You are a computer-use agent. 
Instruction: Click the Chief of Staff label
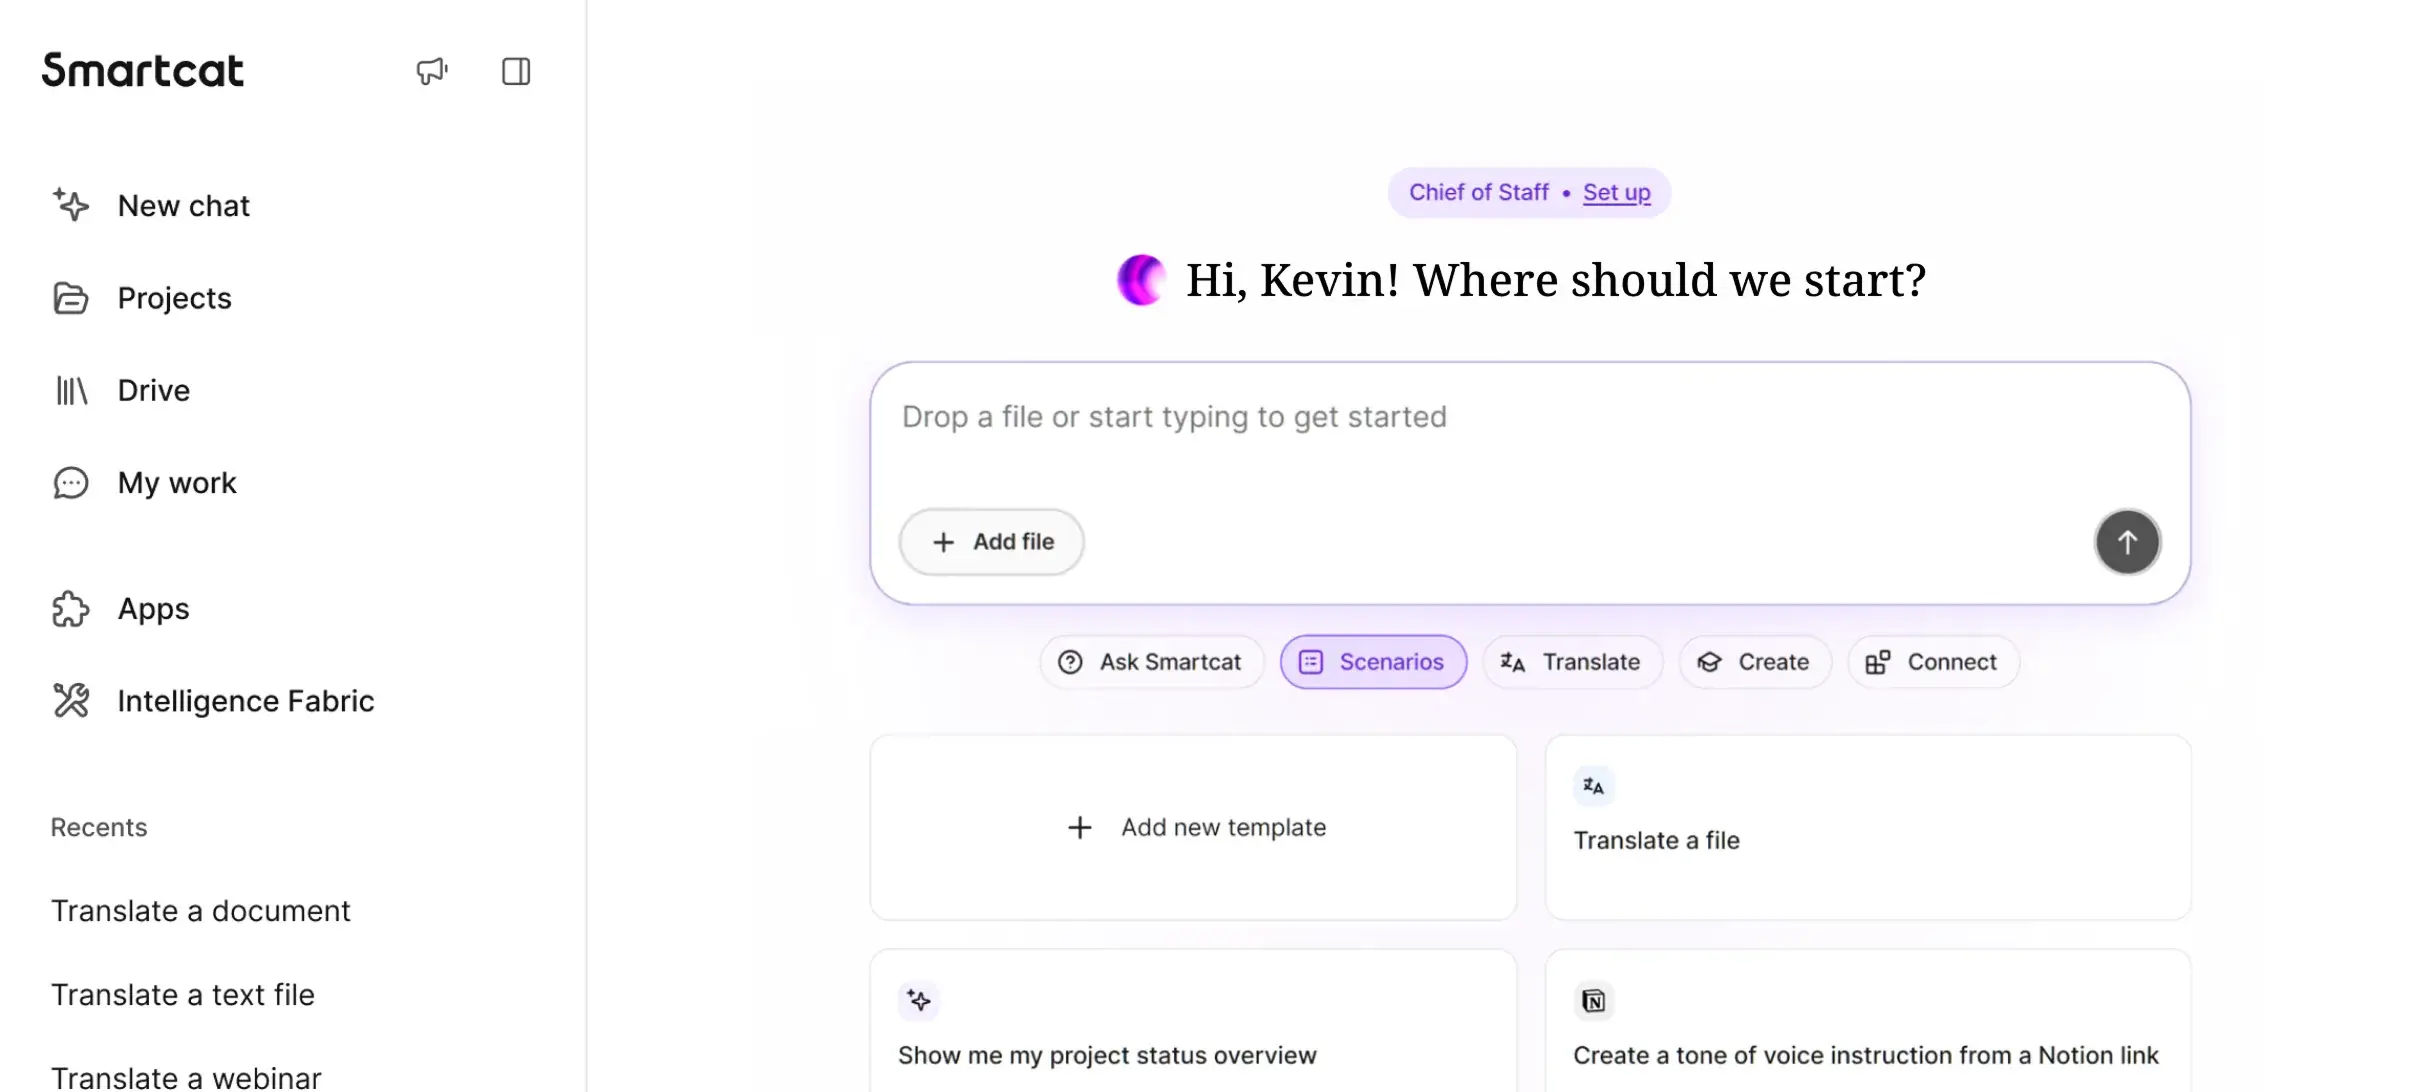tap(1478, 192)
